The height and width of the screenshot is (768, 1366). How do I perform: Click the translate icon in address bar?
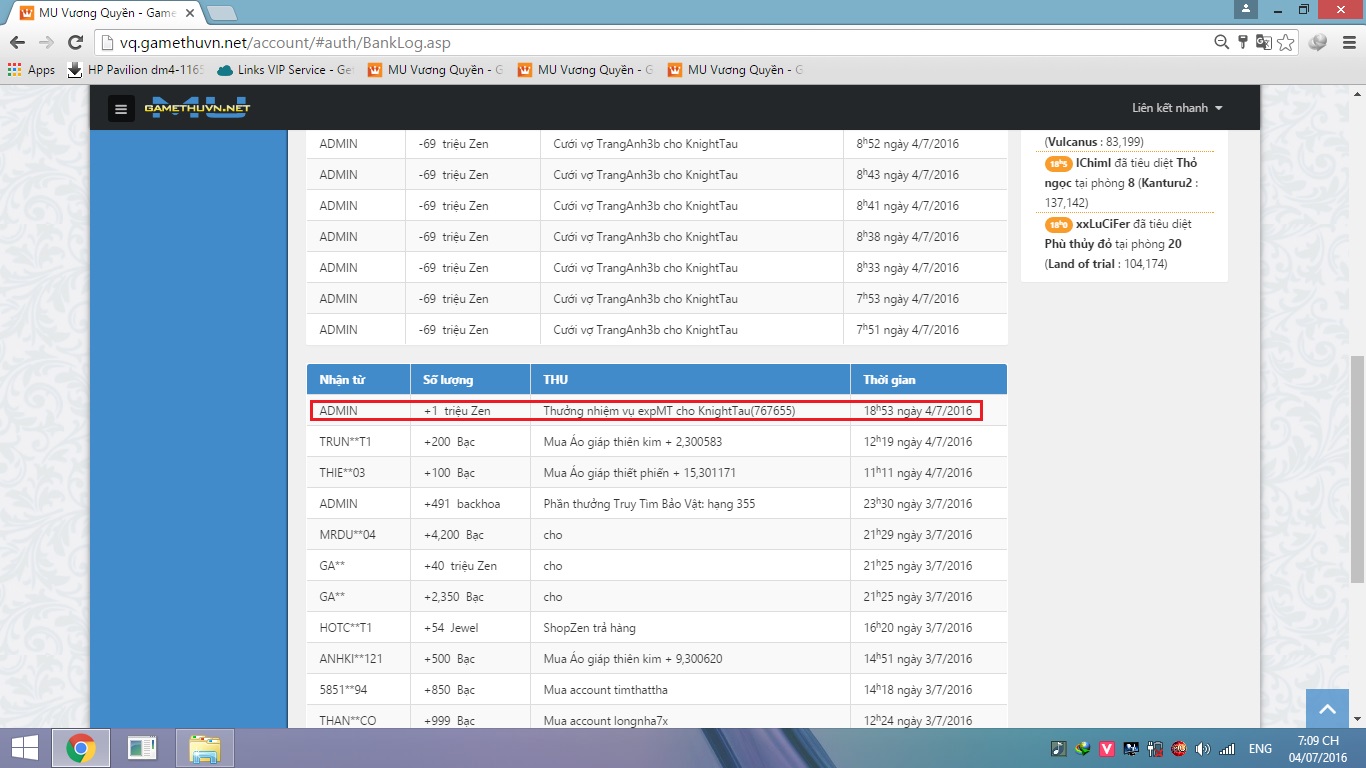tap(1264, 42)
